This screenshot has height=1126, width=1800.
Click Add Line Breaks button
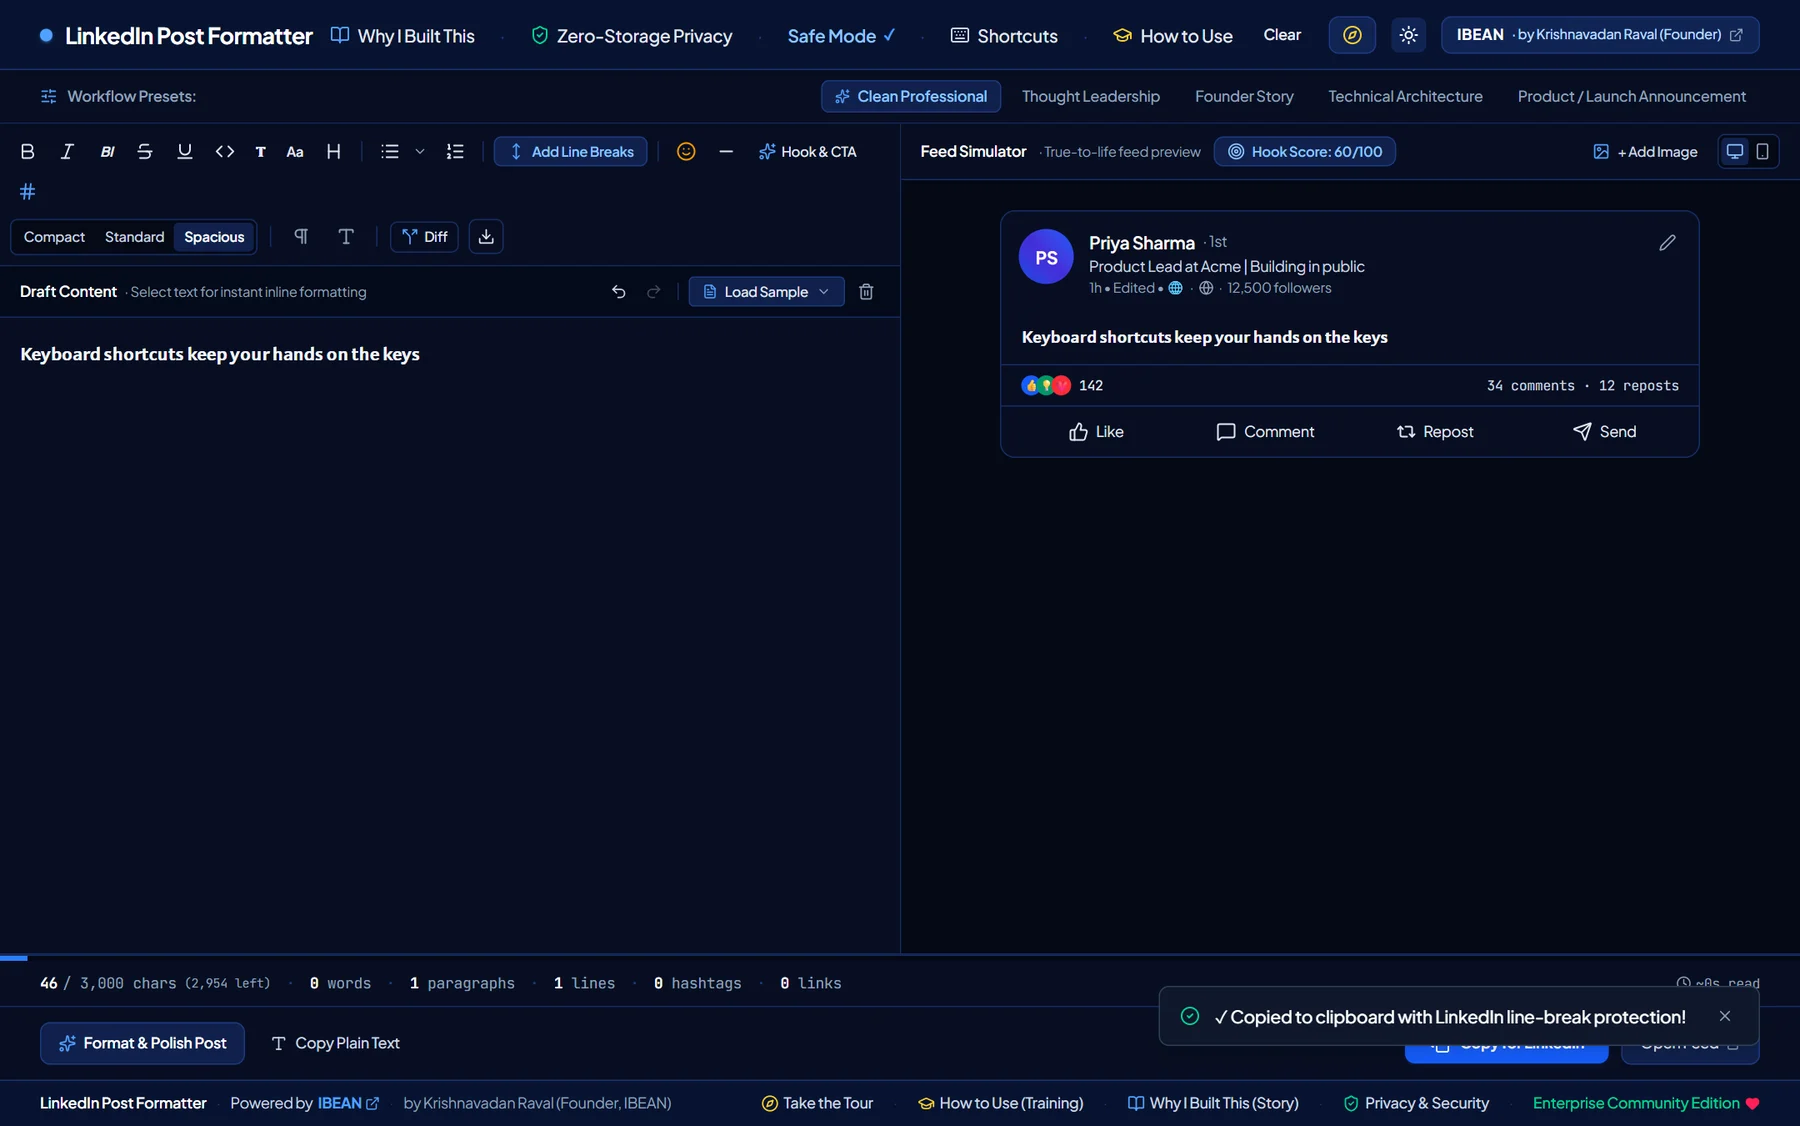571,152
